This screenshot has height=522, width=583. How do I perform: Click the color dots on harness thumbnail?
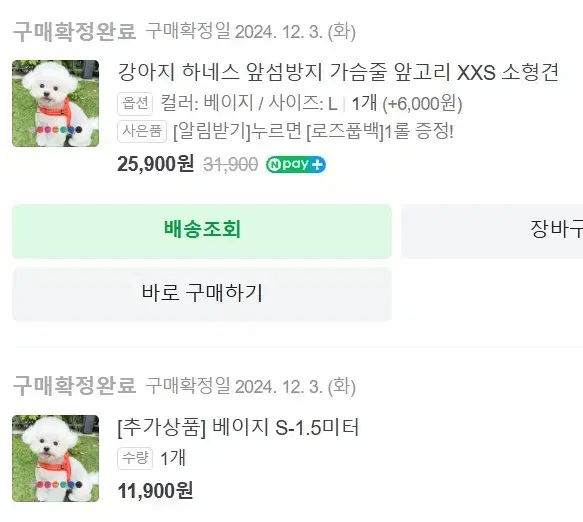click(59, 130)
